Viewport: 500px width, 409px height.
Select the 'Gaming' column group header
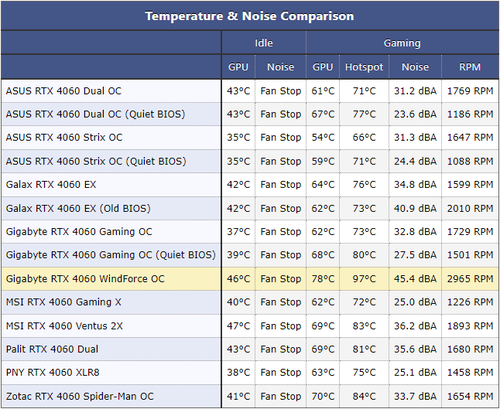pos(402,43)
